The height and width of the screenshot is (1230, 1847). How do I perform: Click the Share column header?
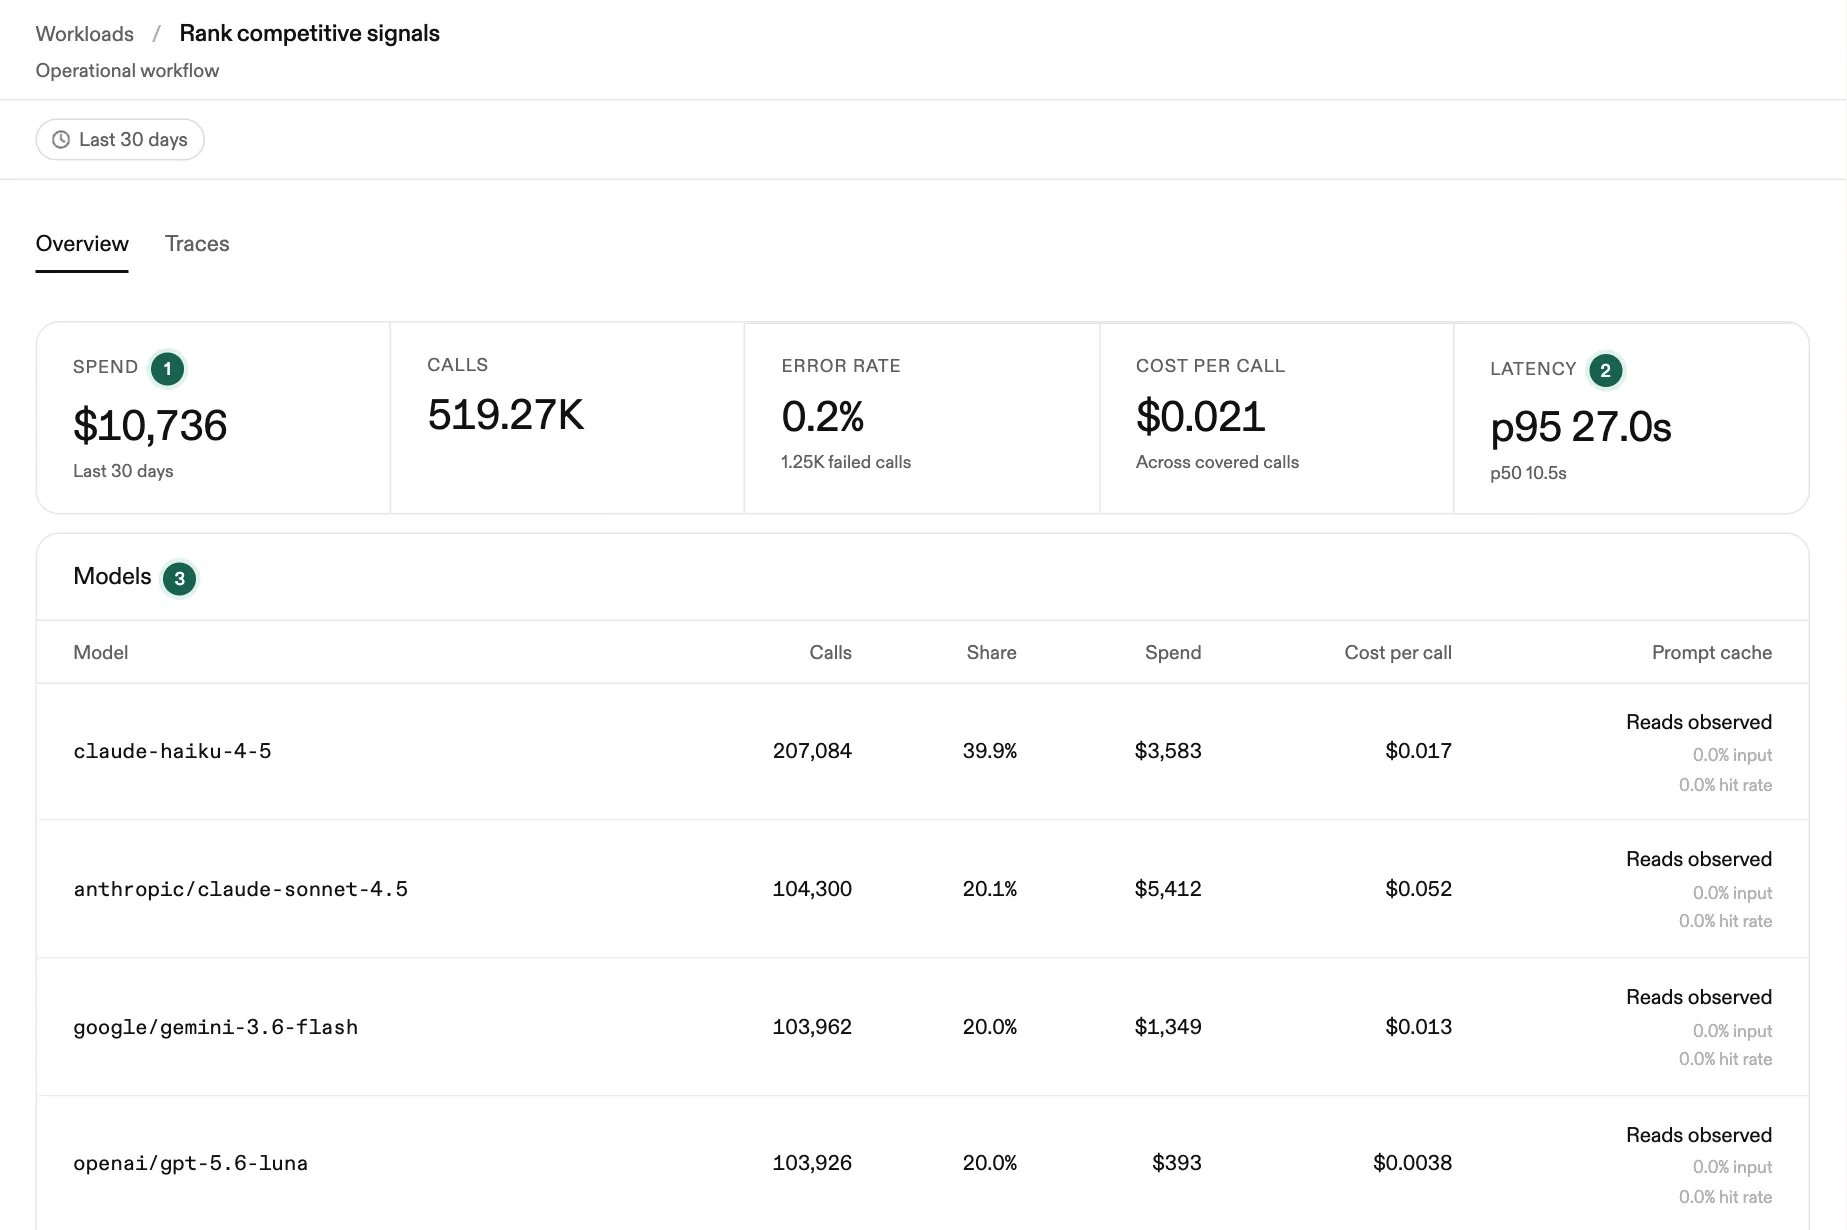(992, 653)
